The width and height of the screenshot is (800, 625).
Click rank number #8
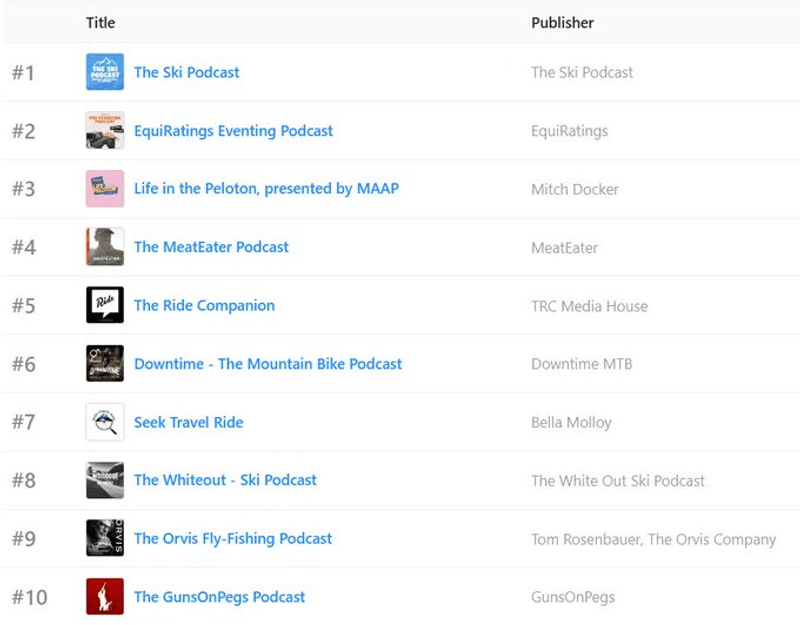pyautogui.click(x=23, y=481)
